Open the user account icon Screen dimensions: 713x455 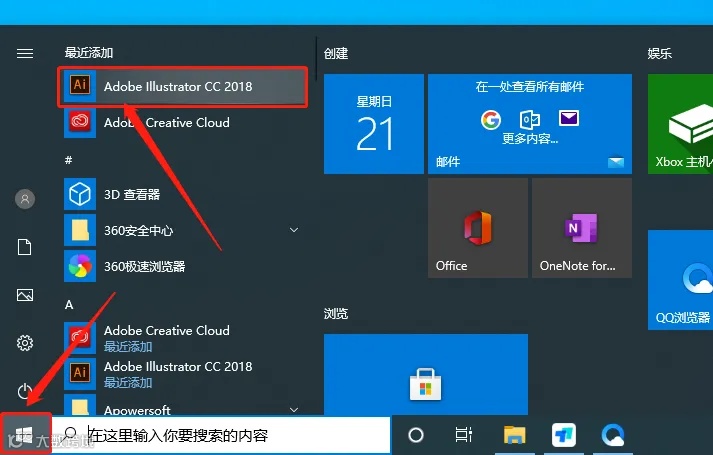25,199
